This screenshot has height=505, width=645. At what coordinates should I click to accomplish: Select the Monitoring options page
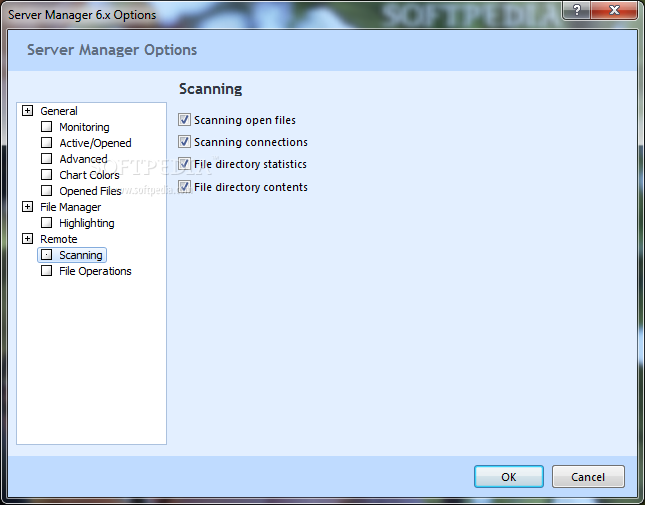84,127
